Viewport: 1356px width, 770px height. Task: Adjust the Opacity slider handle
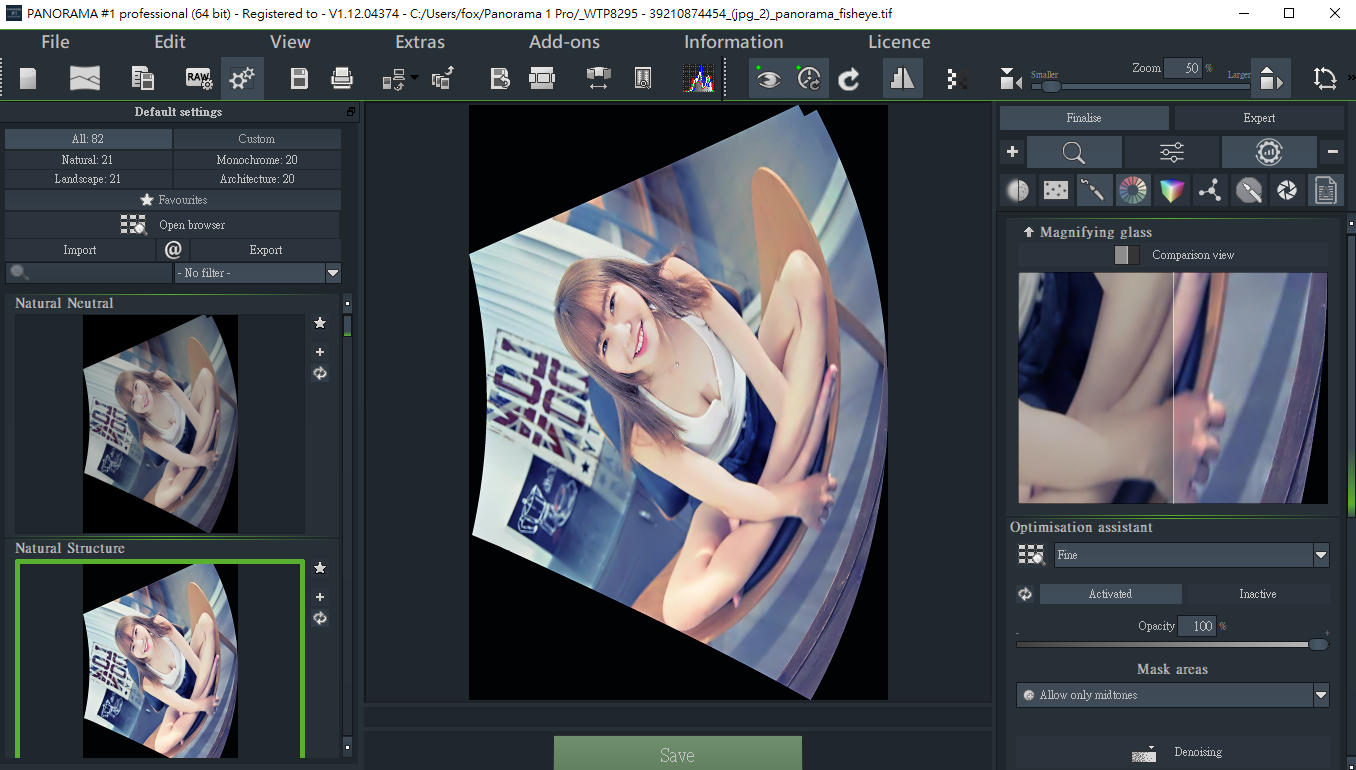(1318, 645)
